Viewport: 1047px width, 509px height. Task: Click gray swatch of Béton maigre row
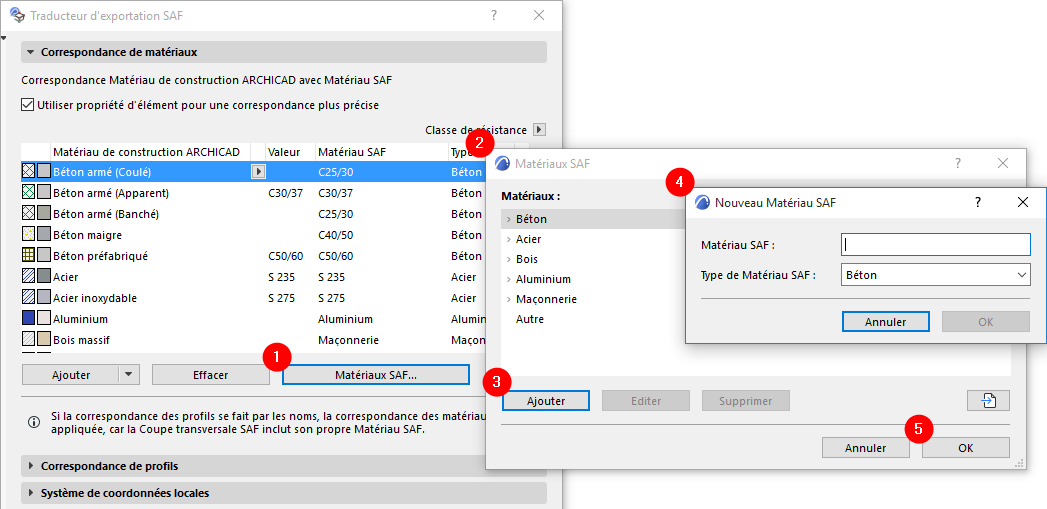tap(43, 235)
